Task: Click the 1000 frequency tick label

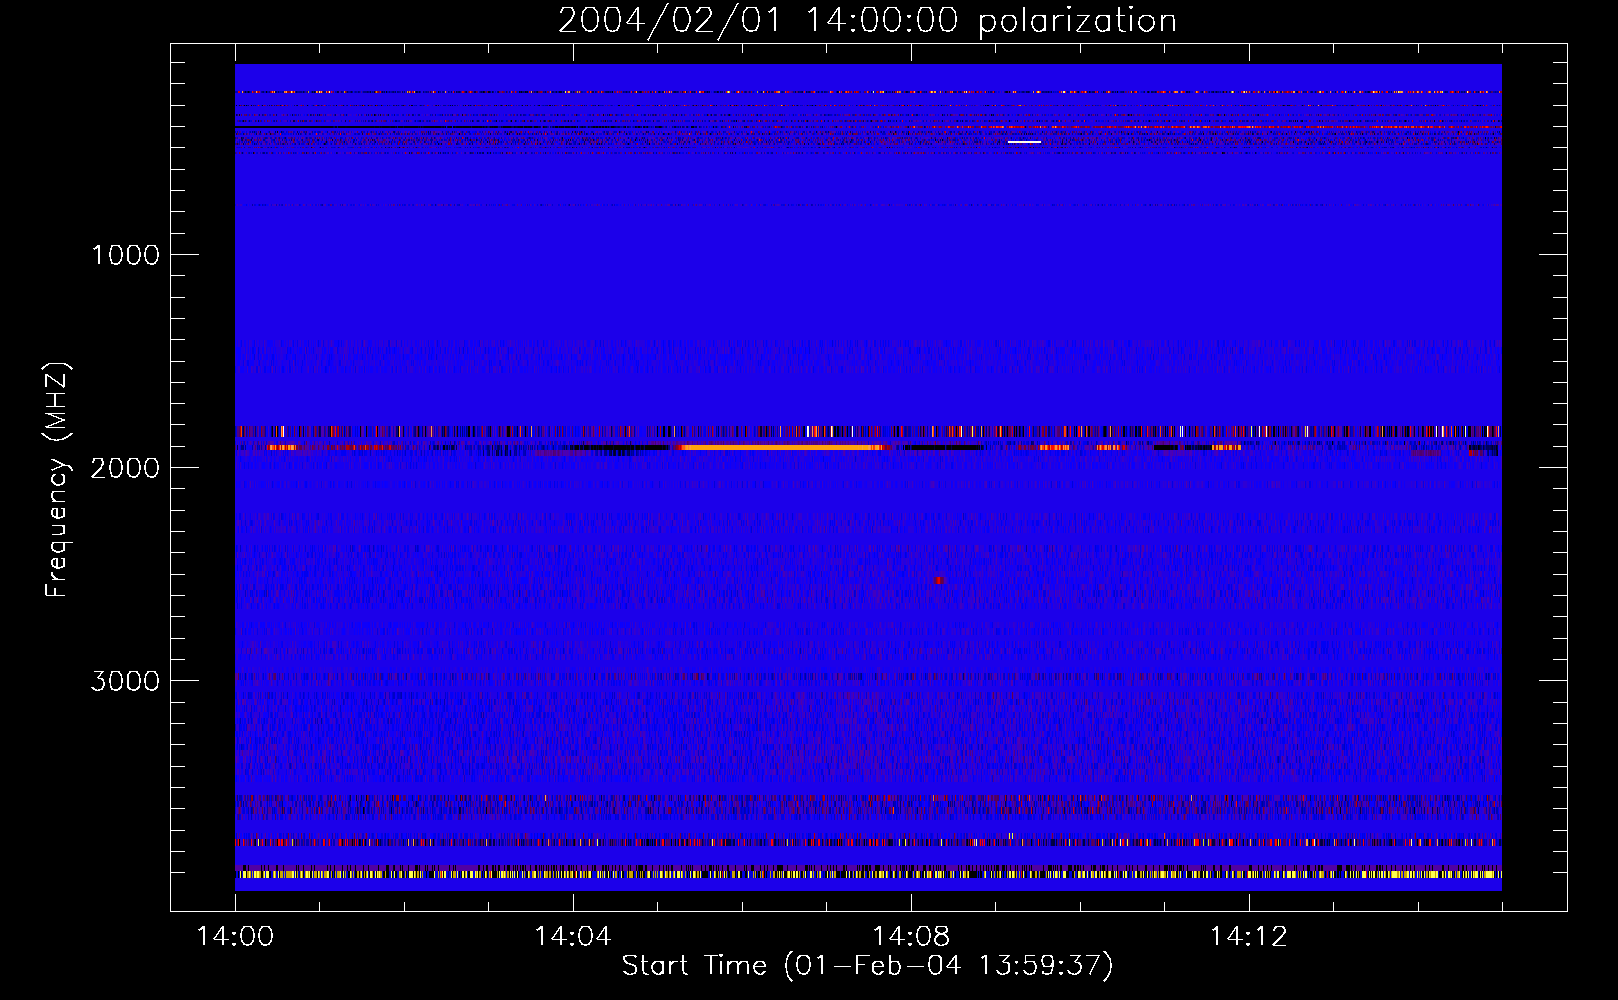Action: [125, 255]
